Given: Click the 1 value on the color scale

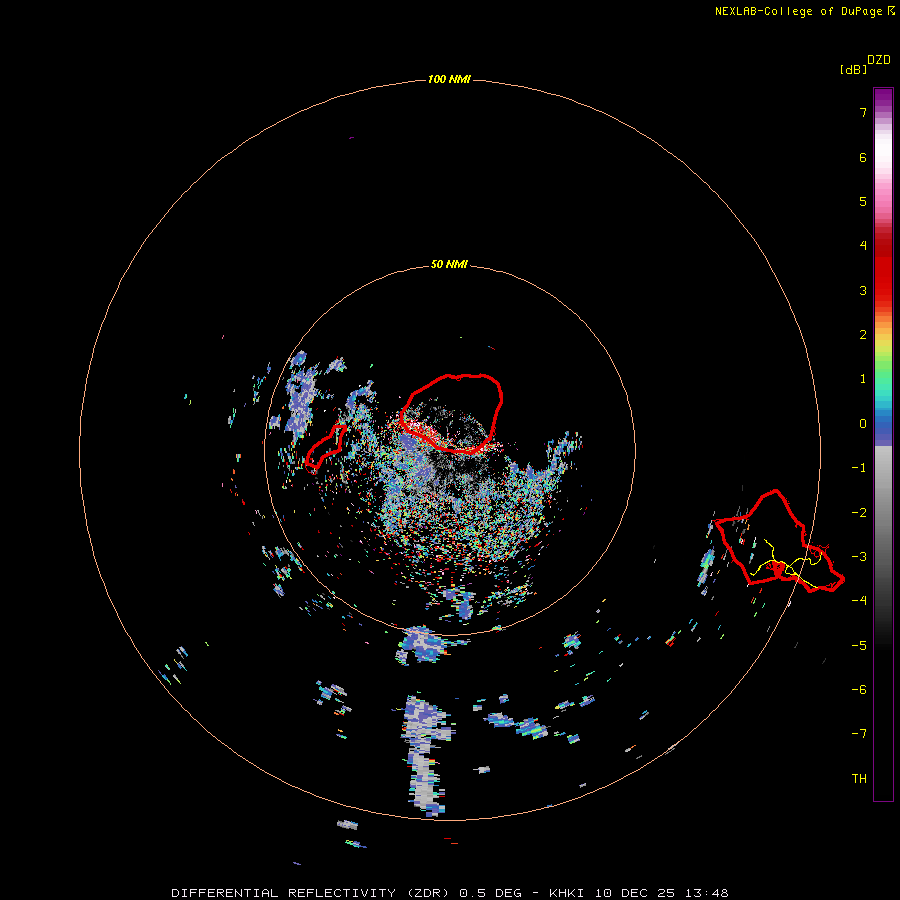Looking at the screenshot, I should 863,379.
